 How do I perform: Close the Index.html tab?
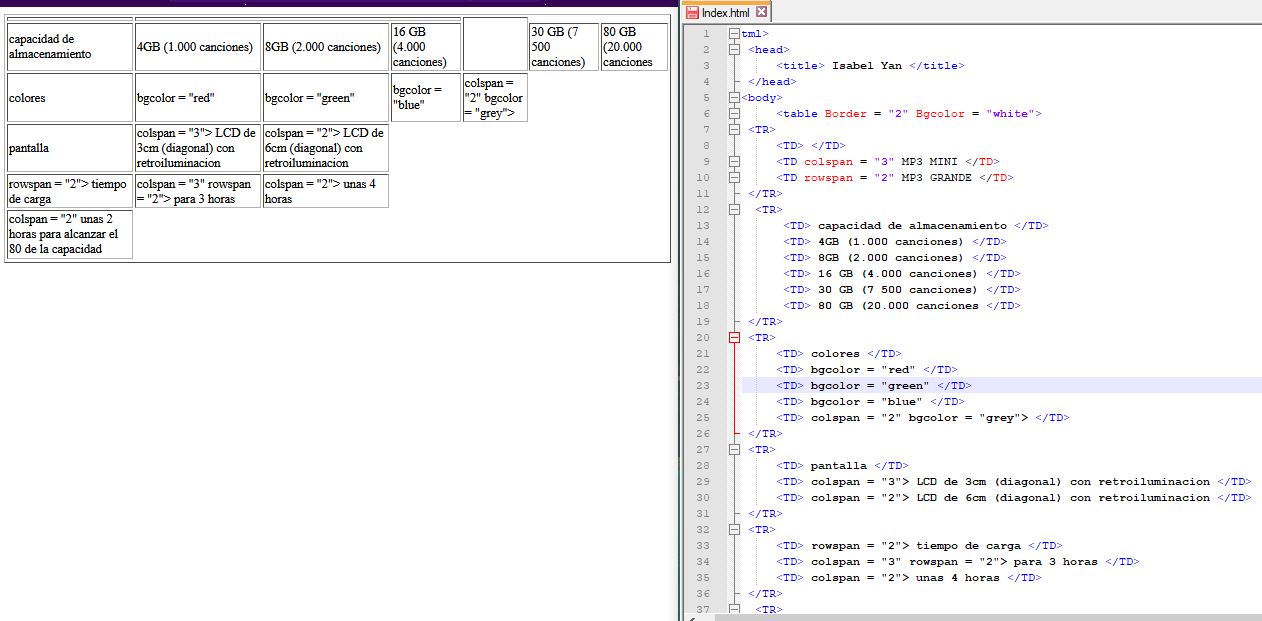coord(761,12)
